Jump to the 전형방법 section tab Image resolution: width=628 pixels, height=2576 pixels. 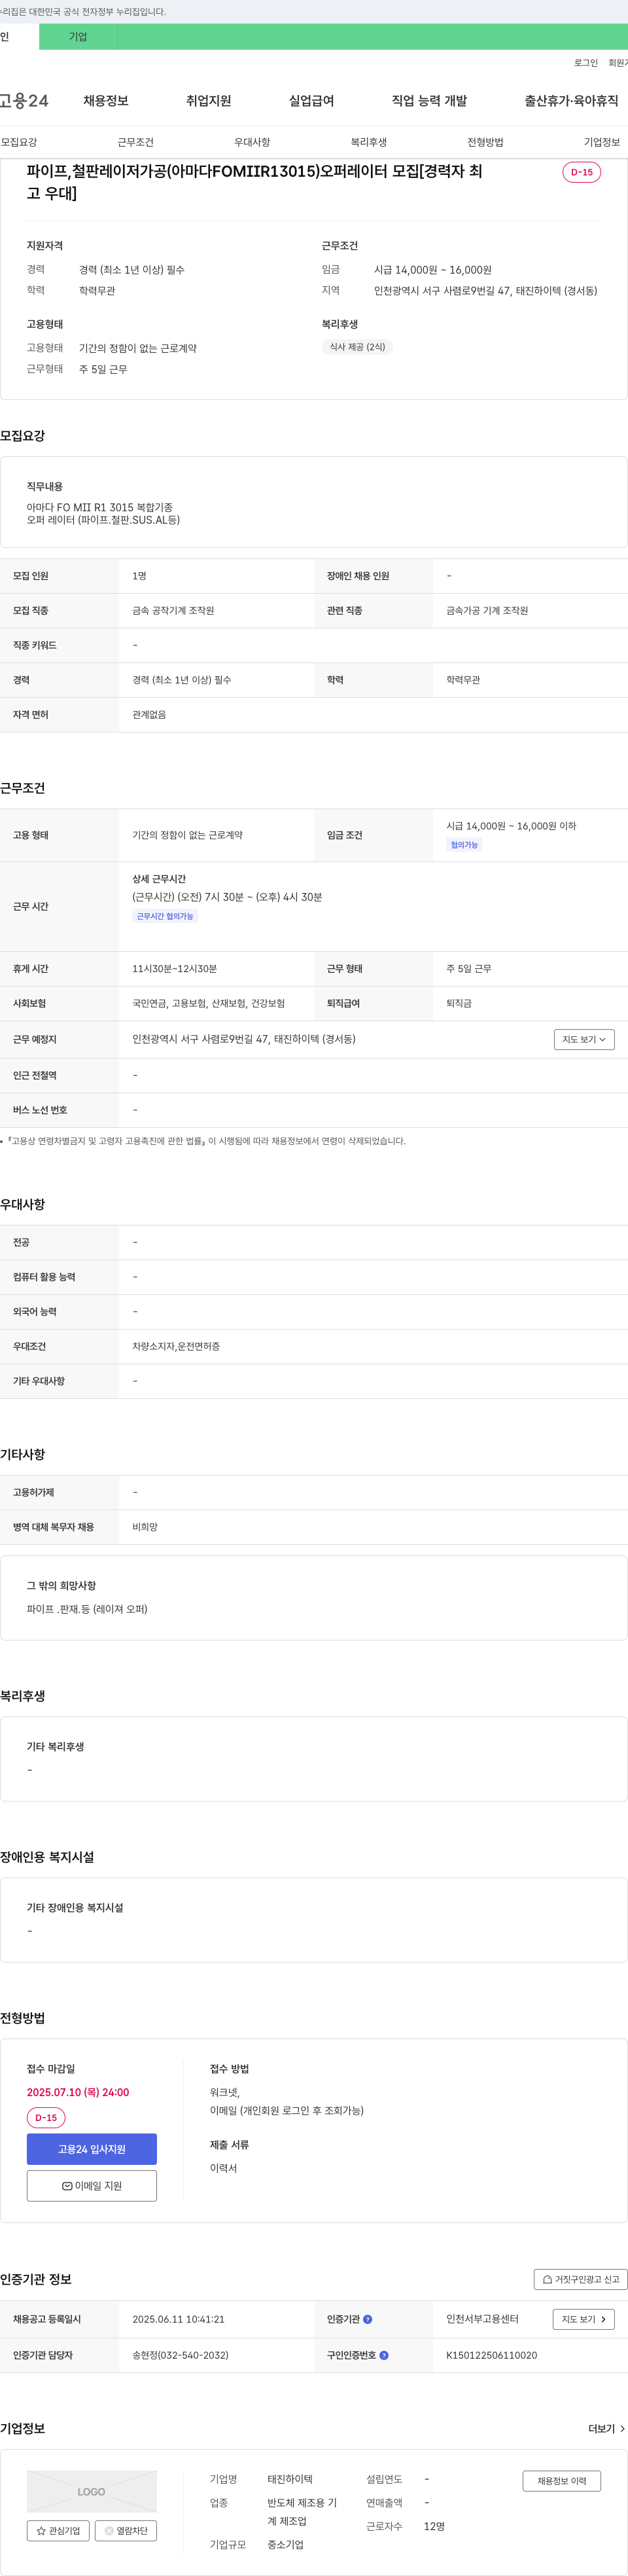point(486,142)
